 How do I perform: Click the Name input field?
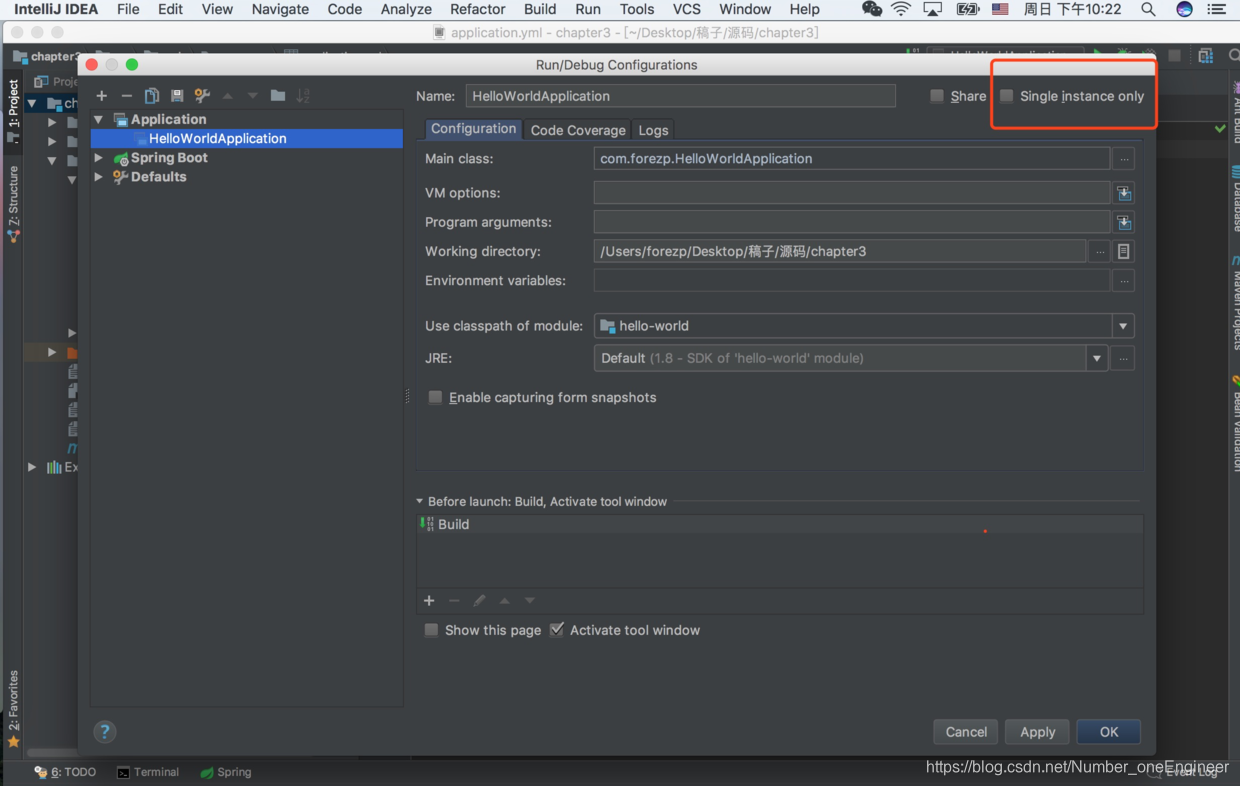point(681,96)
